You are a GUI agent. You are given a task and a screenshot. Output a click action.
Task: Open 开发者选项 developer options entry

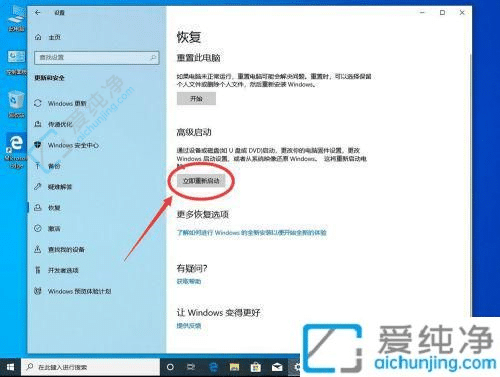[x=56, y=270]
